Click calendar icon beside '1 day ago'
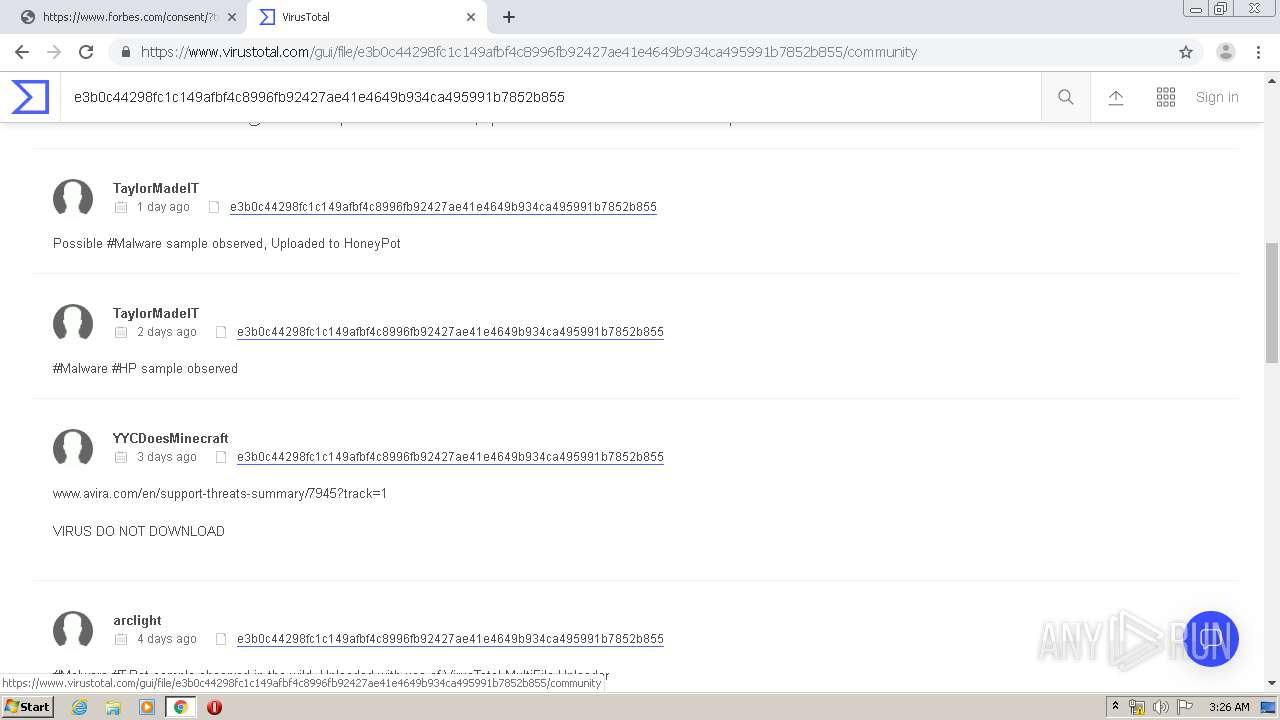The image size is (1280, 720). click(121, 207)
